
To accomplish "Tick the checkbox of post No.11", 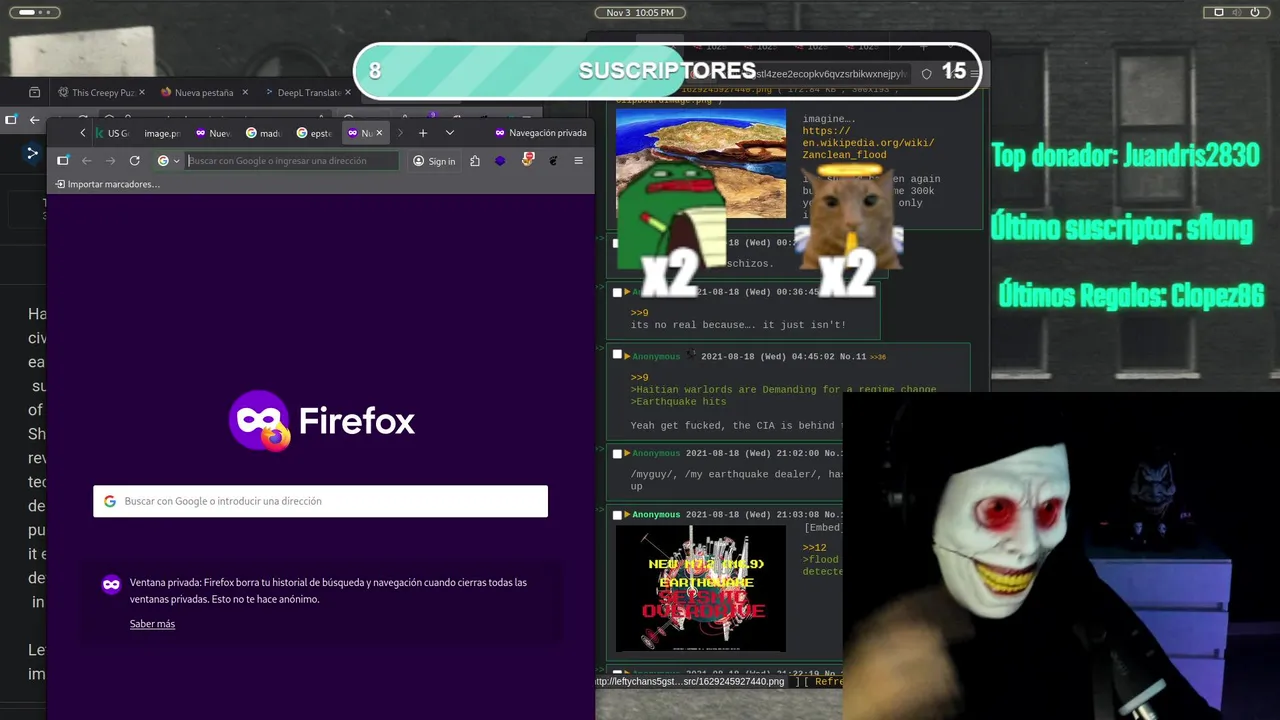I will tap(617, 356).
